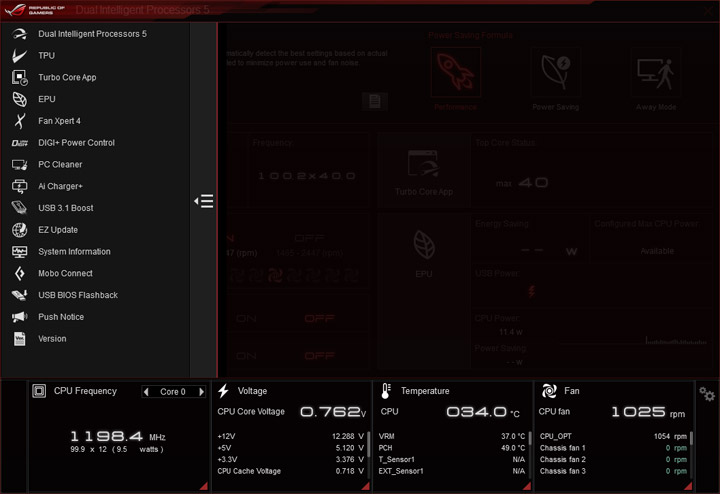Image resolution: width=720 pixels, height=494 pixels.
Task: Open Push Notice label
Action: [x=61, y=317]
